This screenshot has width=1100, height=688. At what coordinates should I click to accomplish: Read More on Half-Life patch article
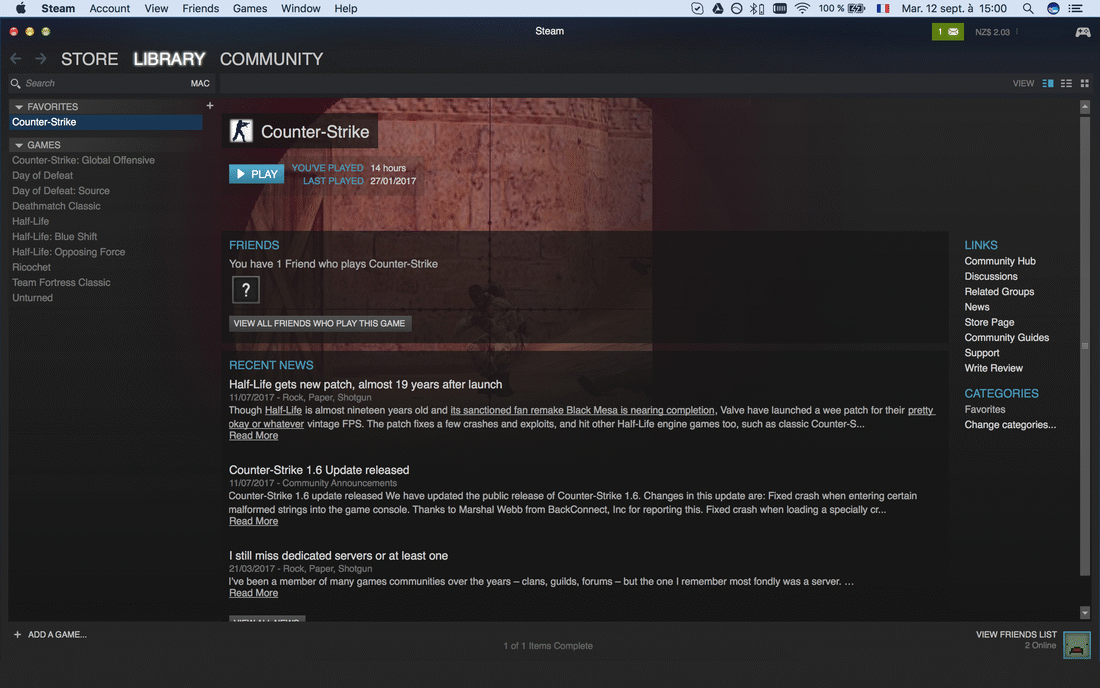tap(253, 436)
